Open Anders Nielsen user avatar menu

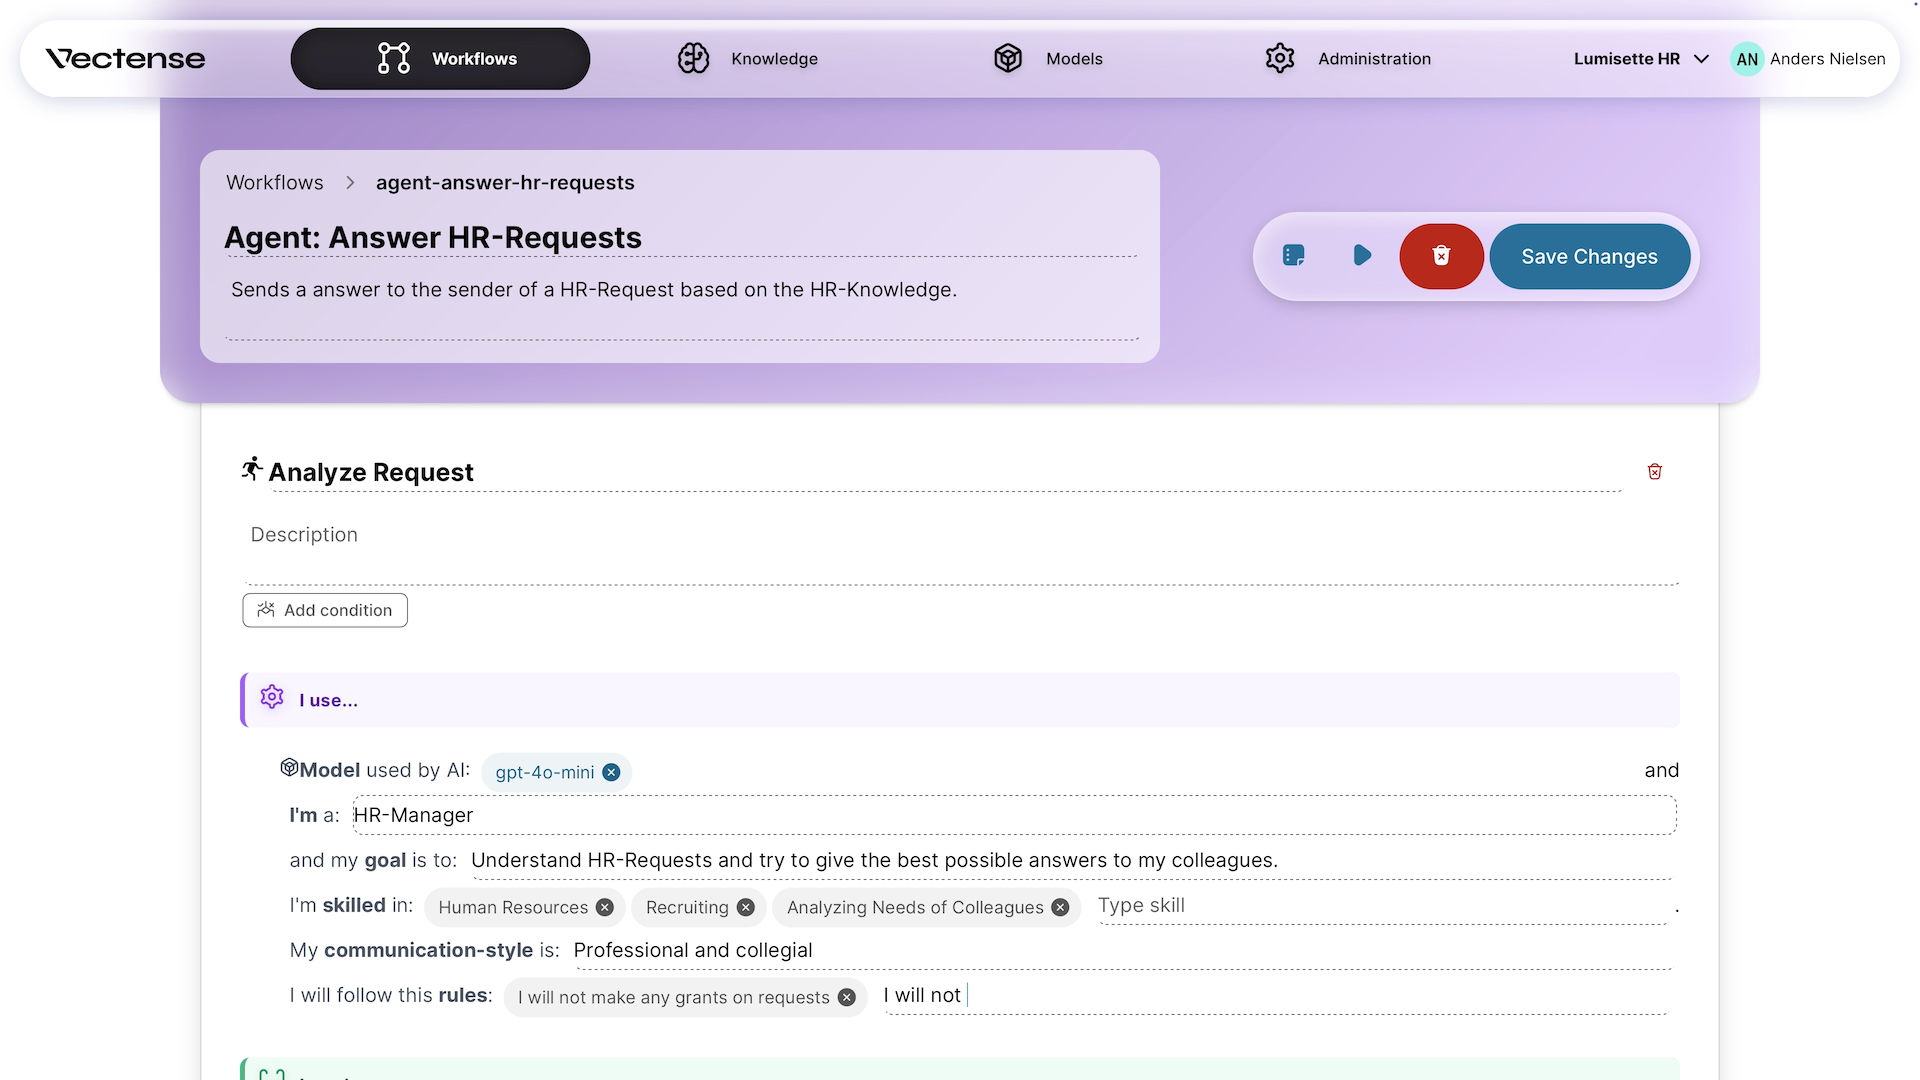pos(1747,59)
